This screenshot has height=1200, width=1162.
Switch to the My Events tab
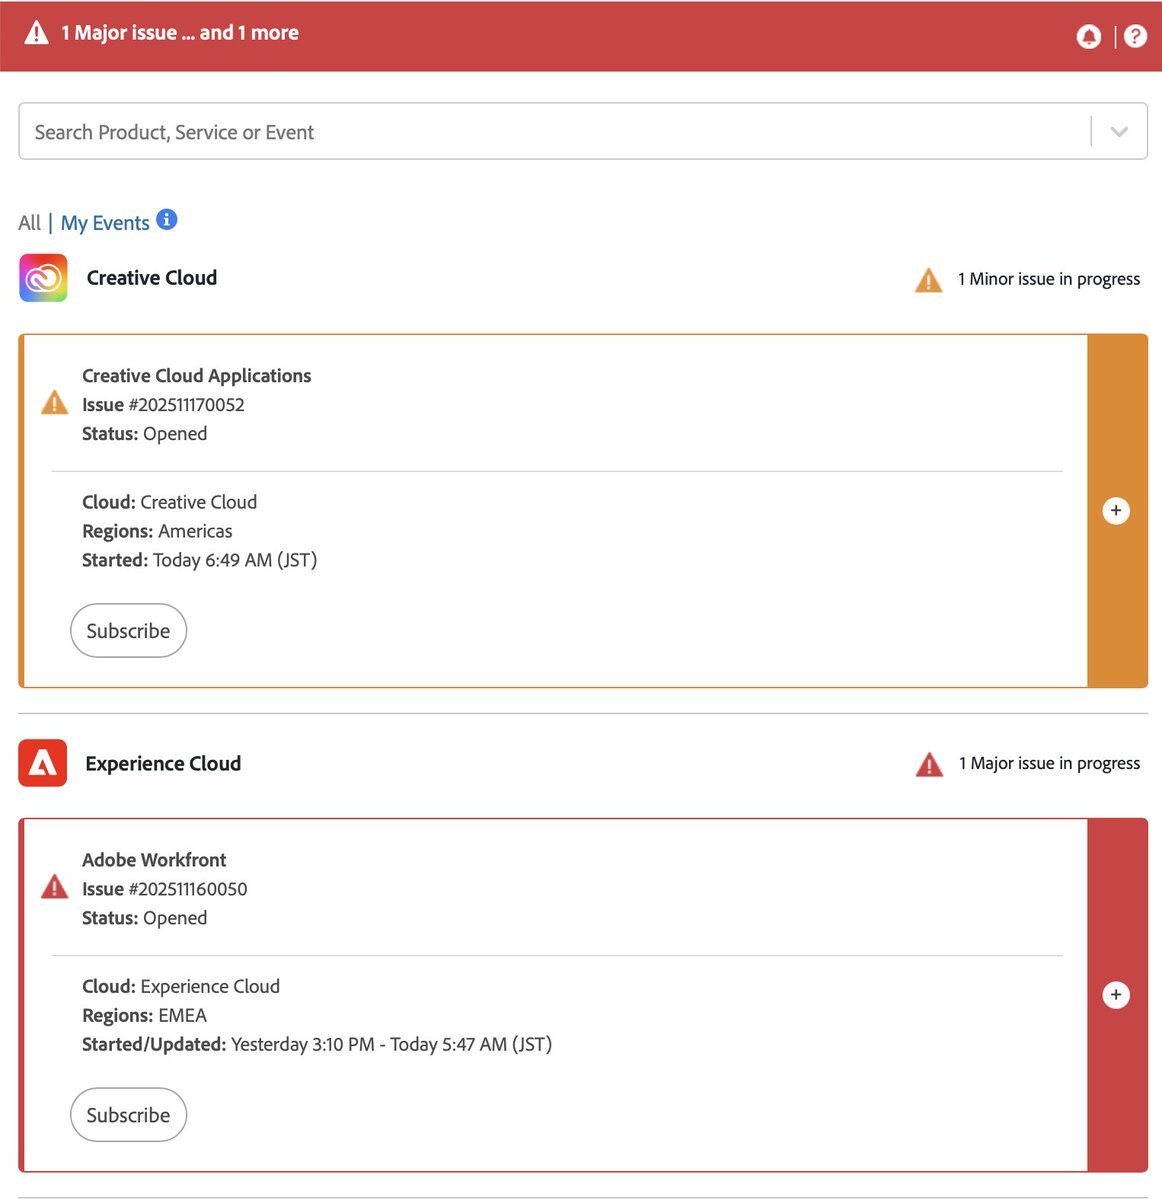point(105,223)
